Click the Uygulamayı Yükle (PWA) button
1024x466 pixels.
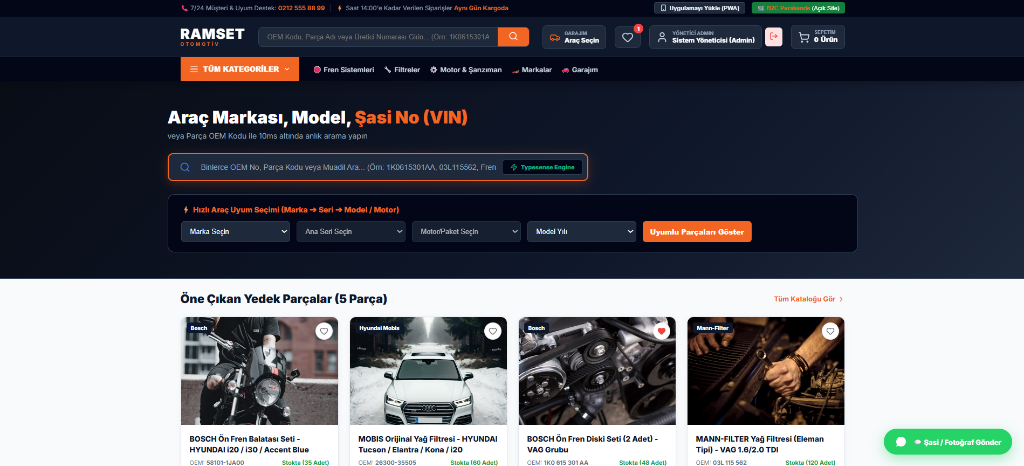[x=699, y=8]
